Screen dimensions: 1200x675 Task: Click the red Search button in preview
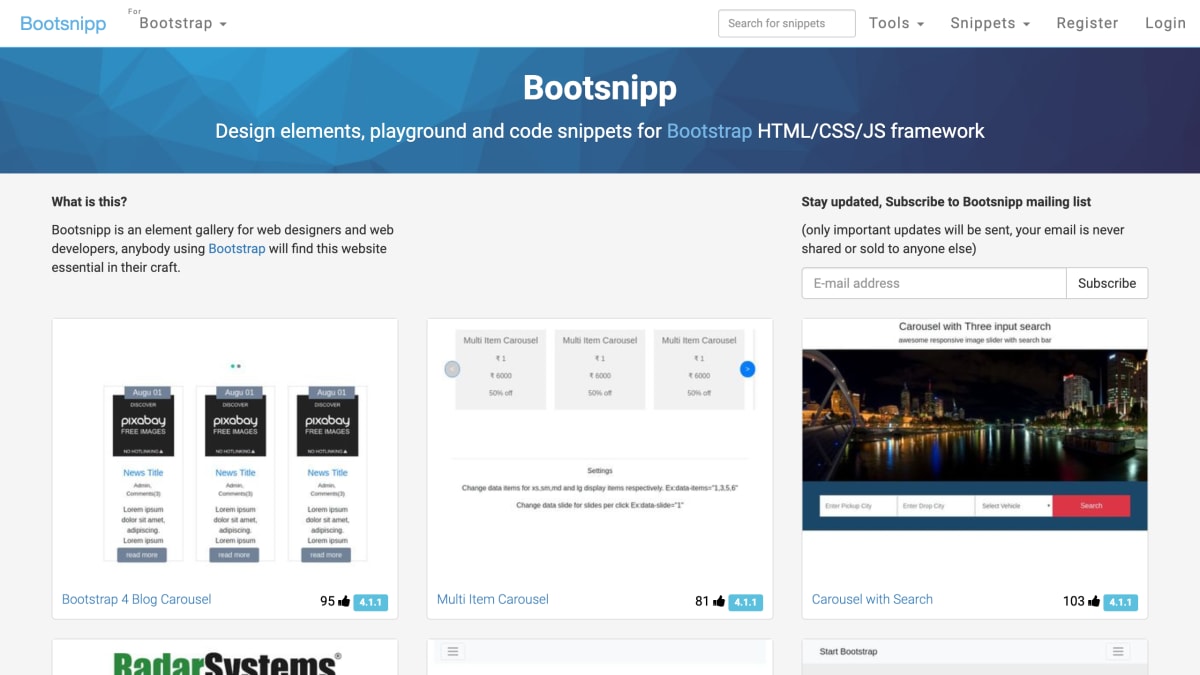coord(1091,506)
